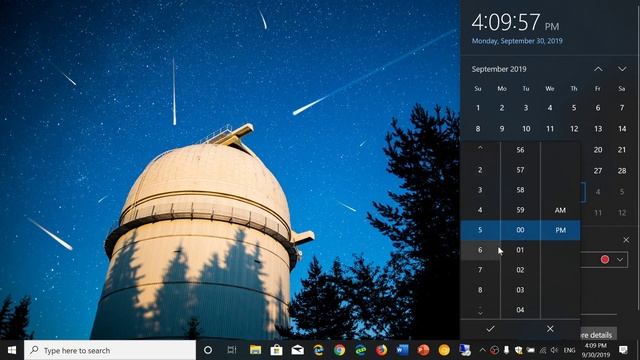Select September 7 on the calendar
The image size is (640, 360).
(622, 108)
